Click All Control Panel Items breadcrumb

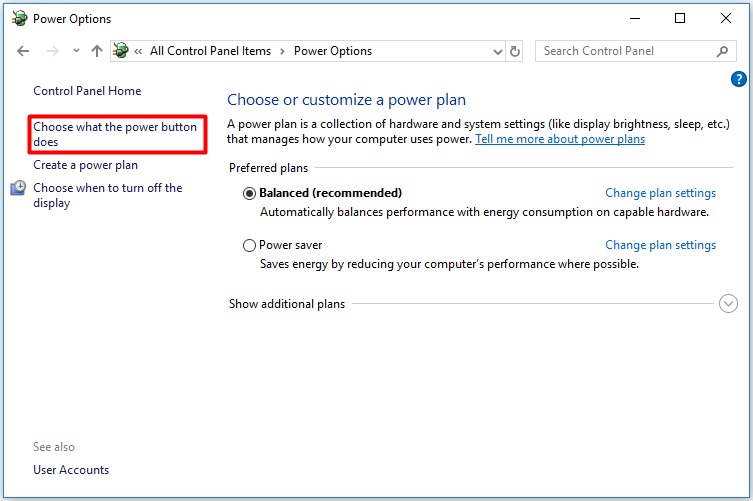tap(210, 51)
